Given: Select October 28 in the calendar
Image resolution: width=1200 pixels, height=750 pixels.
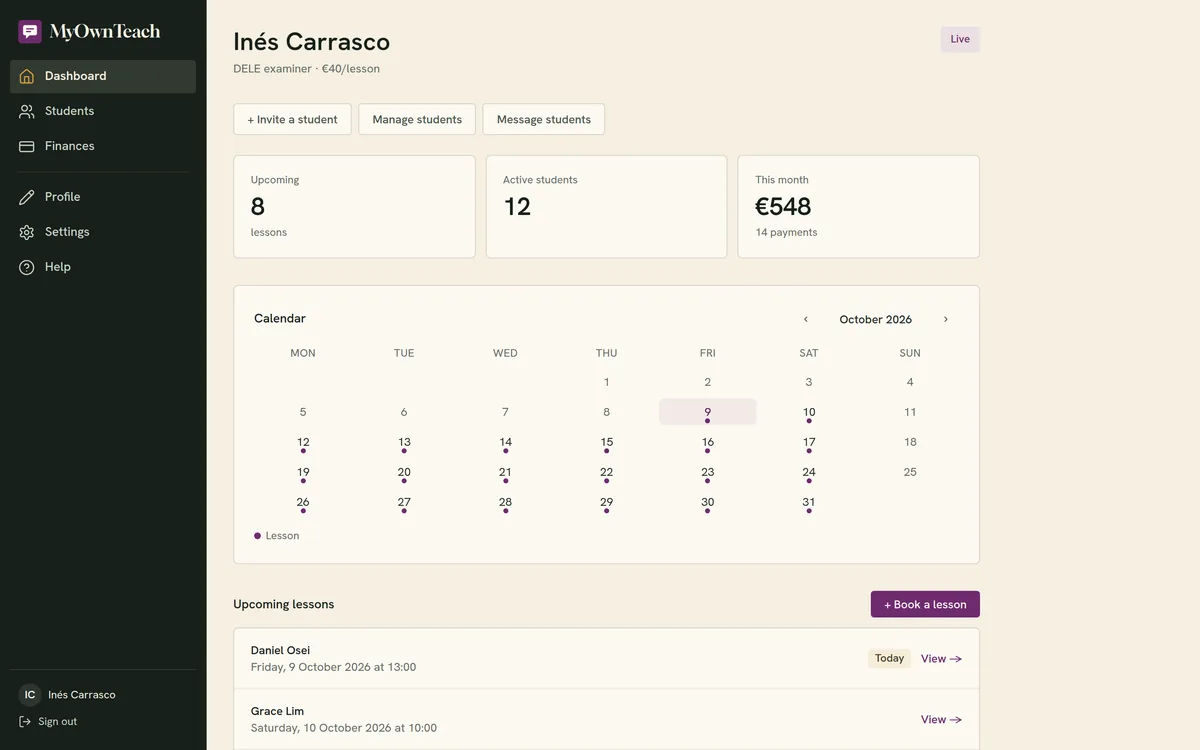Looking at the screenshot, I should tap(505, 502).
